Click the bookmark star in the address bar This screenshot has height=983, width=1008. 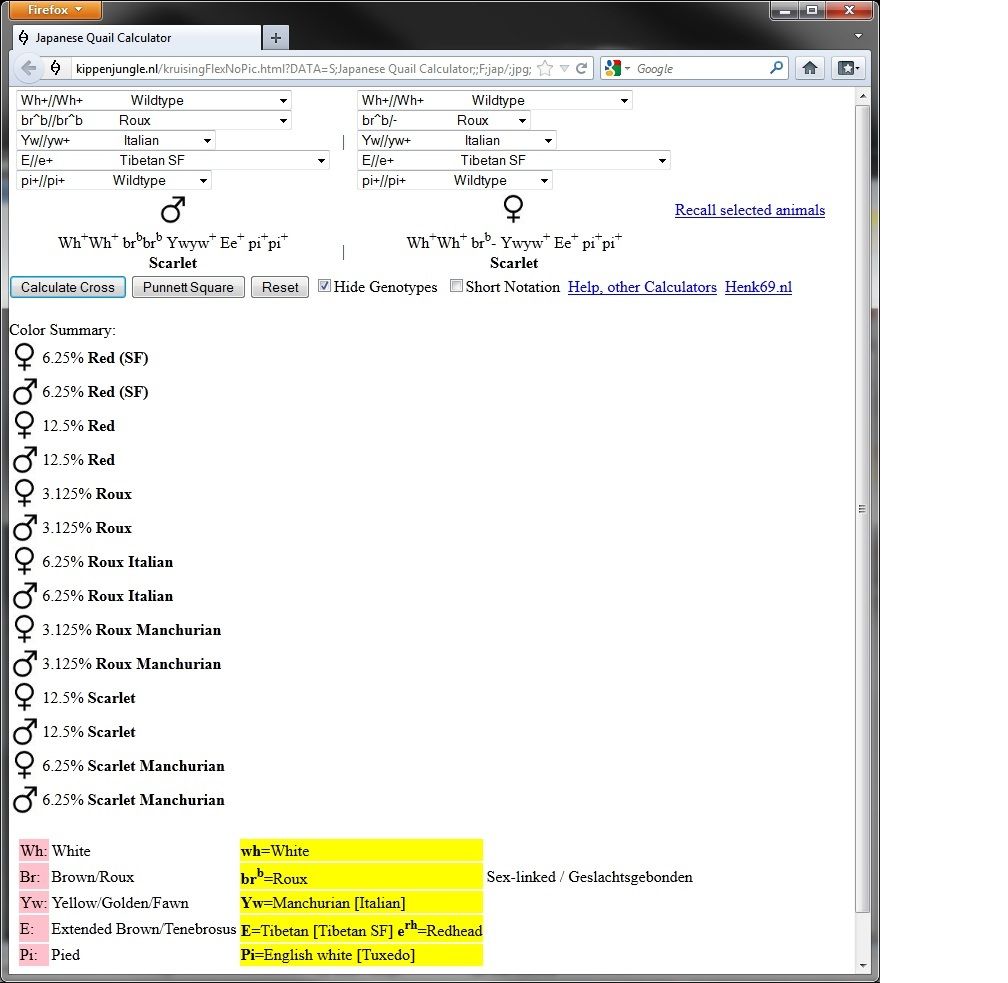tap(545, 69)
